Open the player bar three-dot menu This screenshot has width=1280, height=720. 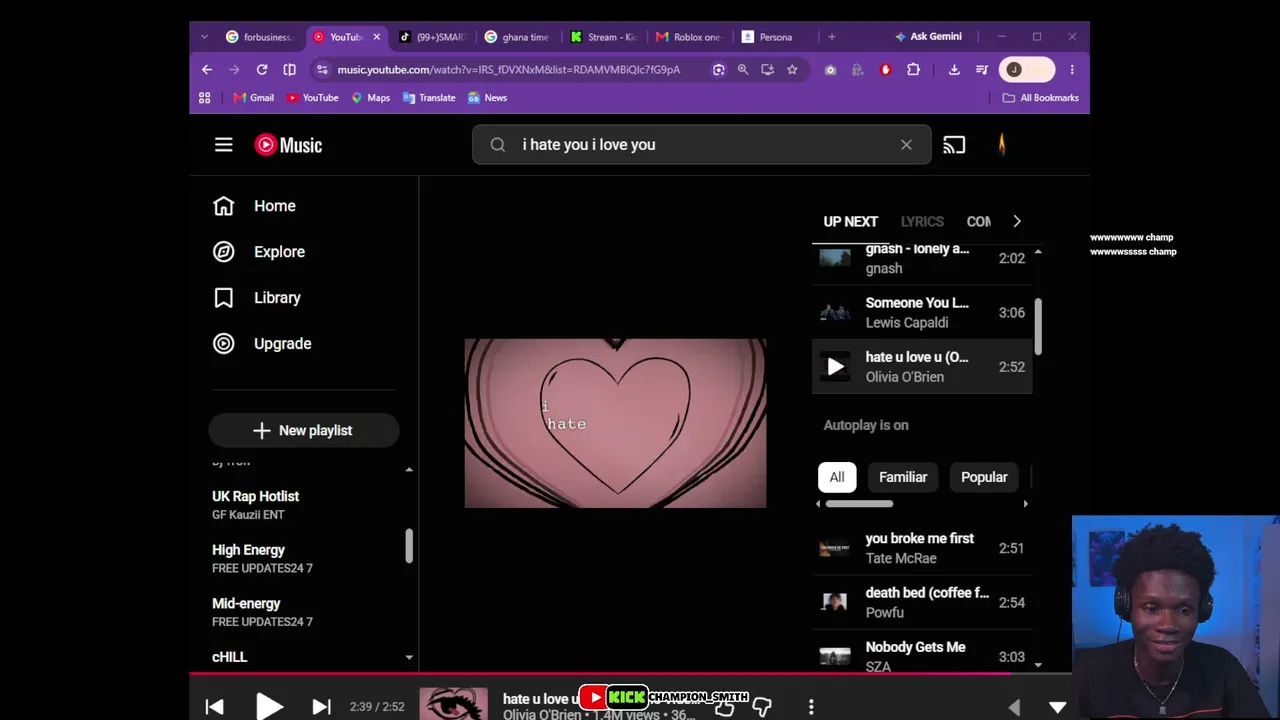pos(811,707)
